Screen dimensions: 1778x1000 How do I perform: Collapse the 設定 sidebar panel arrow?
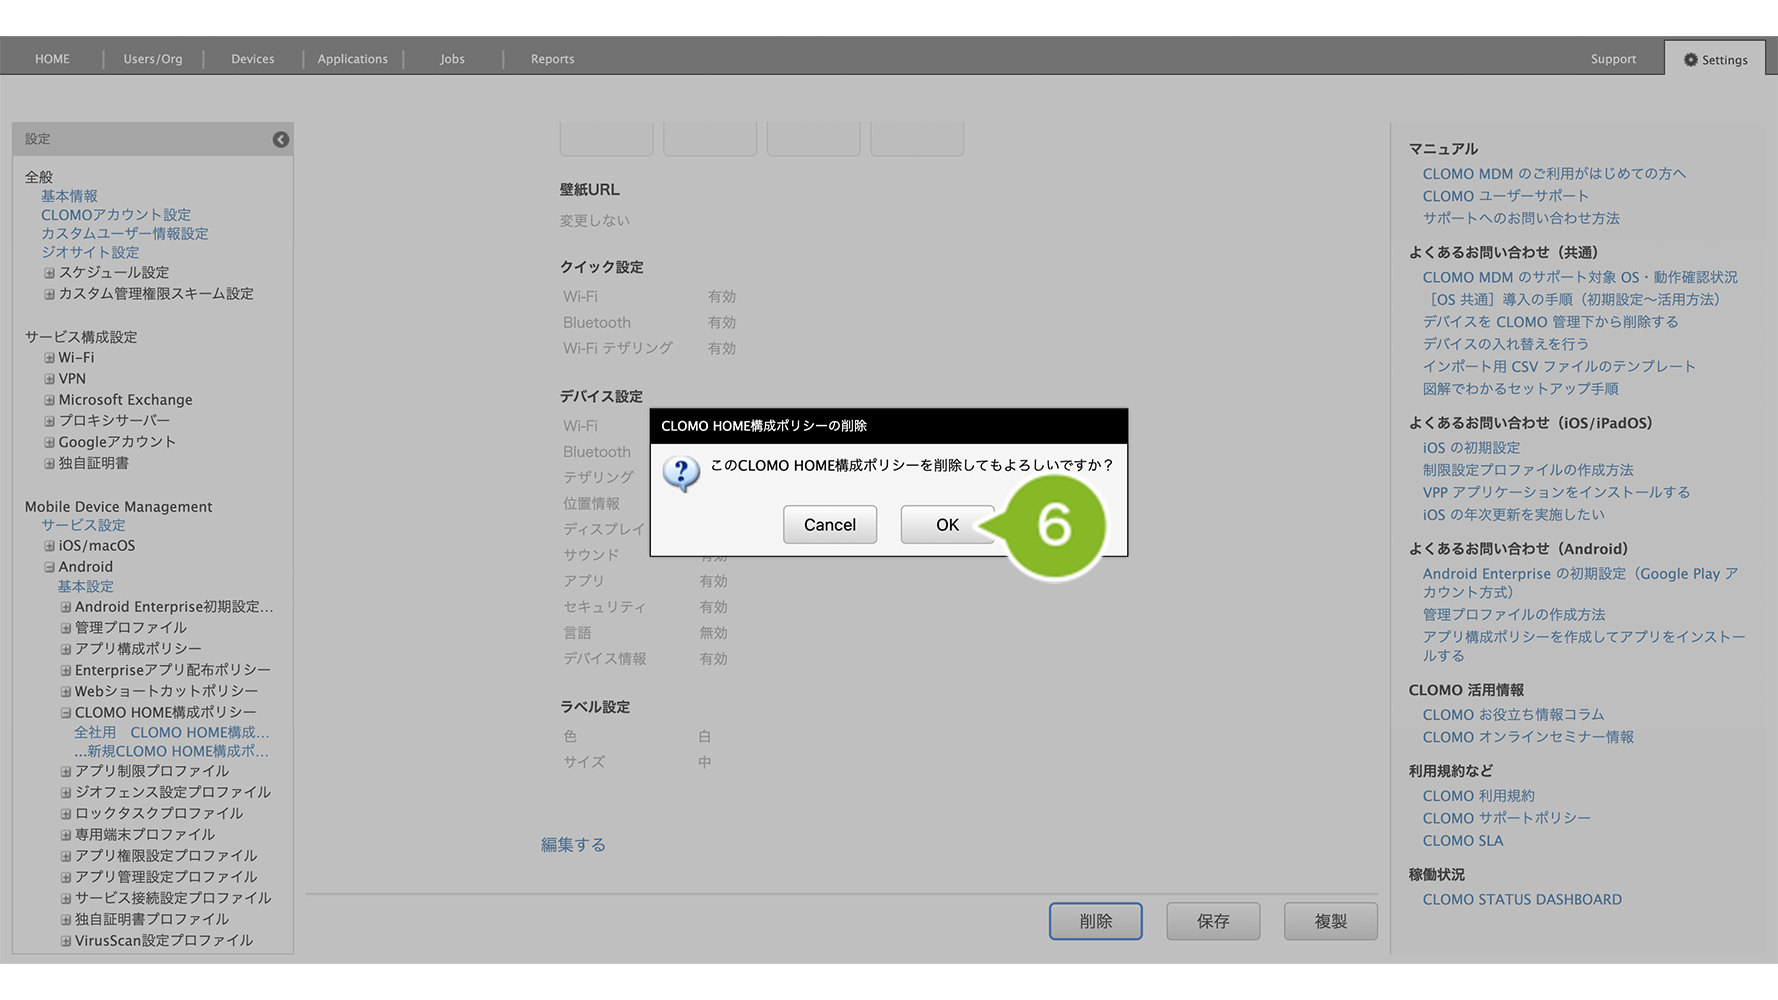tap(281, 140)
